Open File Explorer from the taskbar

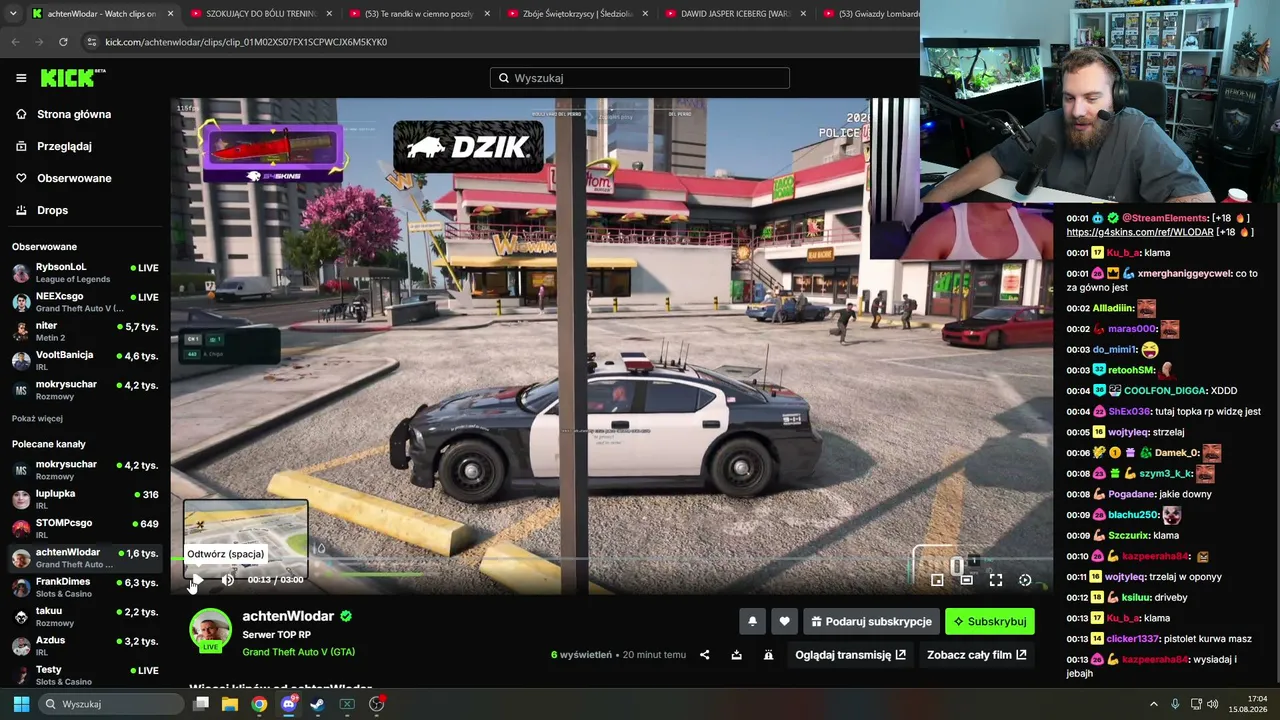click(230, 704)
